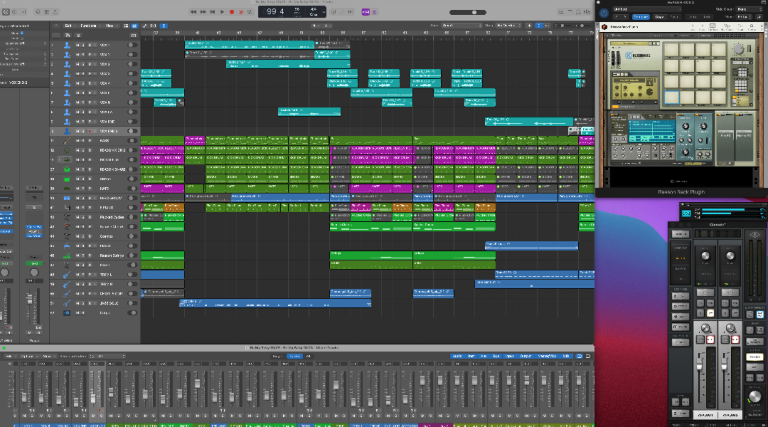The width and height of the screenshot is (768, 427).
Task: Toggle the on/off switch for track 1
Action: click(132, 45)
